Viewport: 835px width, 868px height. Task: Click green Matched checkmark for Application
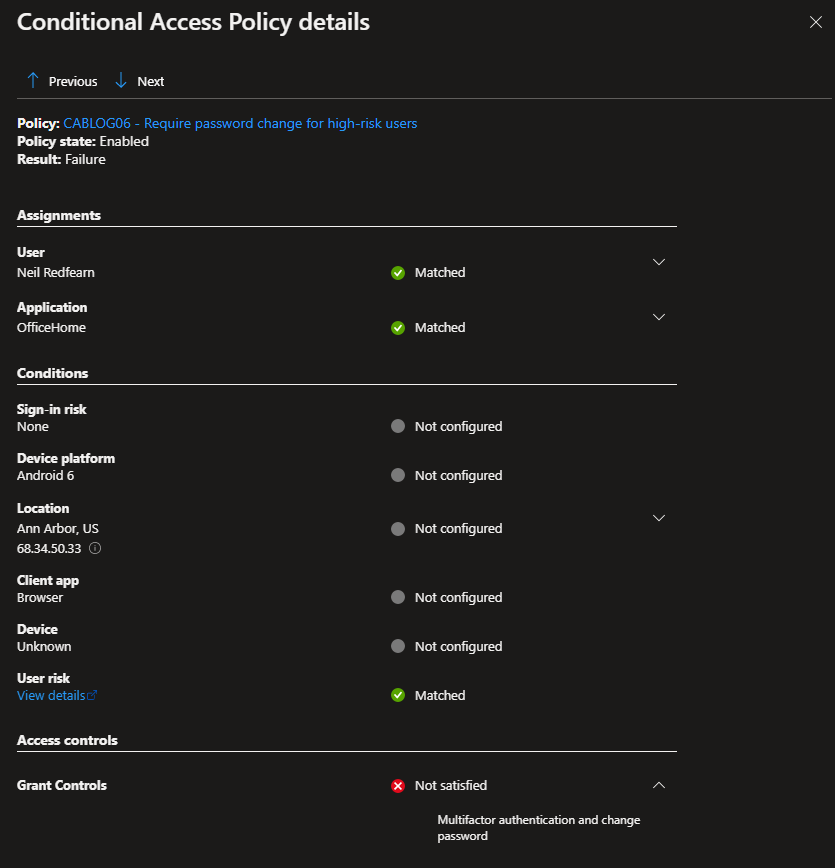point(398,327)
